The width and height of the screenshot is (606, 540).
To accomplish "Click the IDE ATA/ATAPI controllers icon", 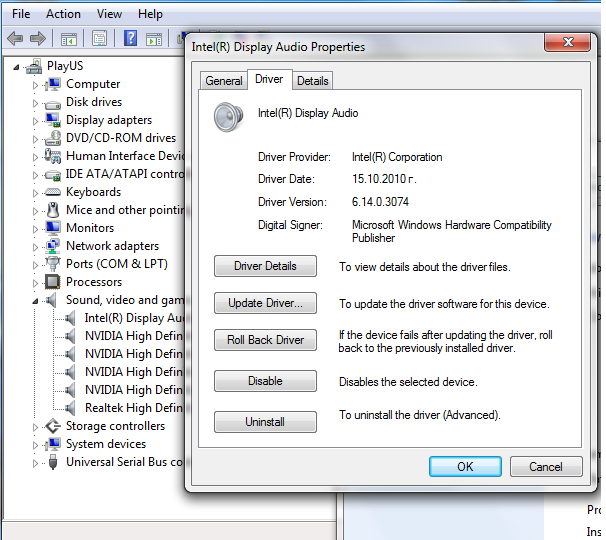I will tap(53, 175).
